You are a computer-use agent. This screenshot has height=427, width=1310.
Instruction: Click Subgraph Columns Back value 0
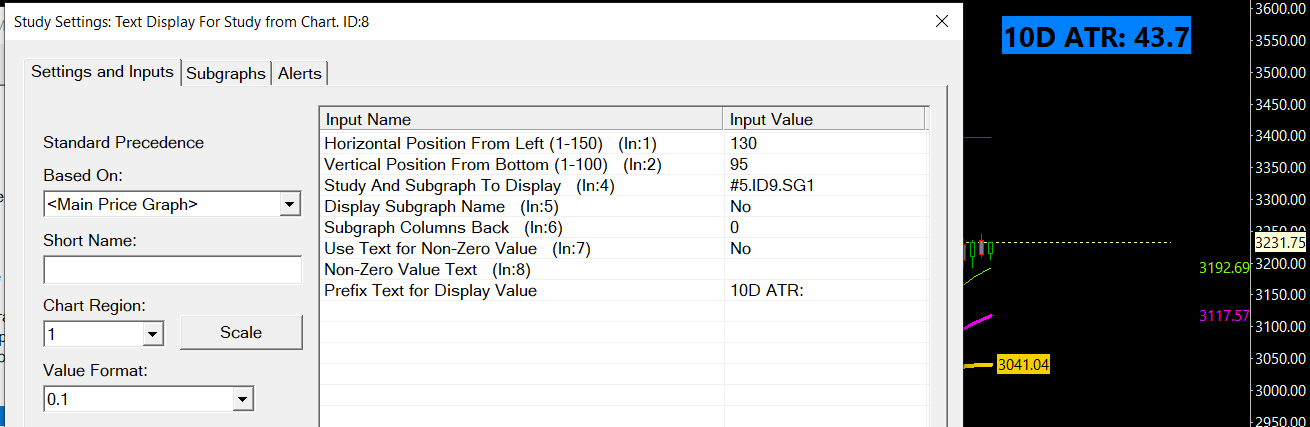pyautogui.click(x=826, y=227)
